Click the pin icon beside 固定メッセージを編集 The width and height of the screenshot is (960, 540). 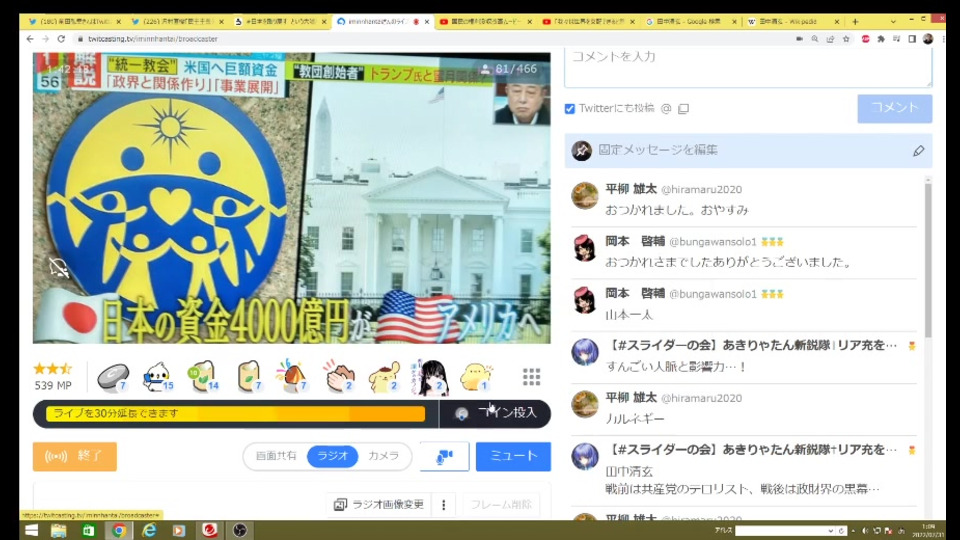581,150
